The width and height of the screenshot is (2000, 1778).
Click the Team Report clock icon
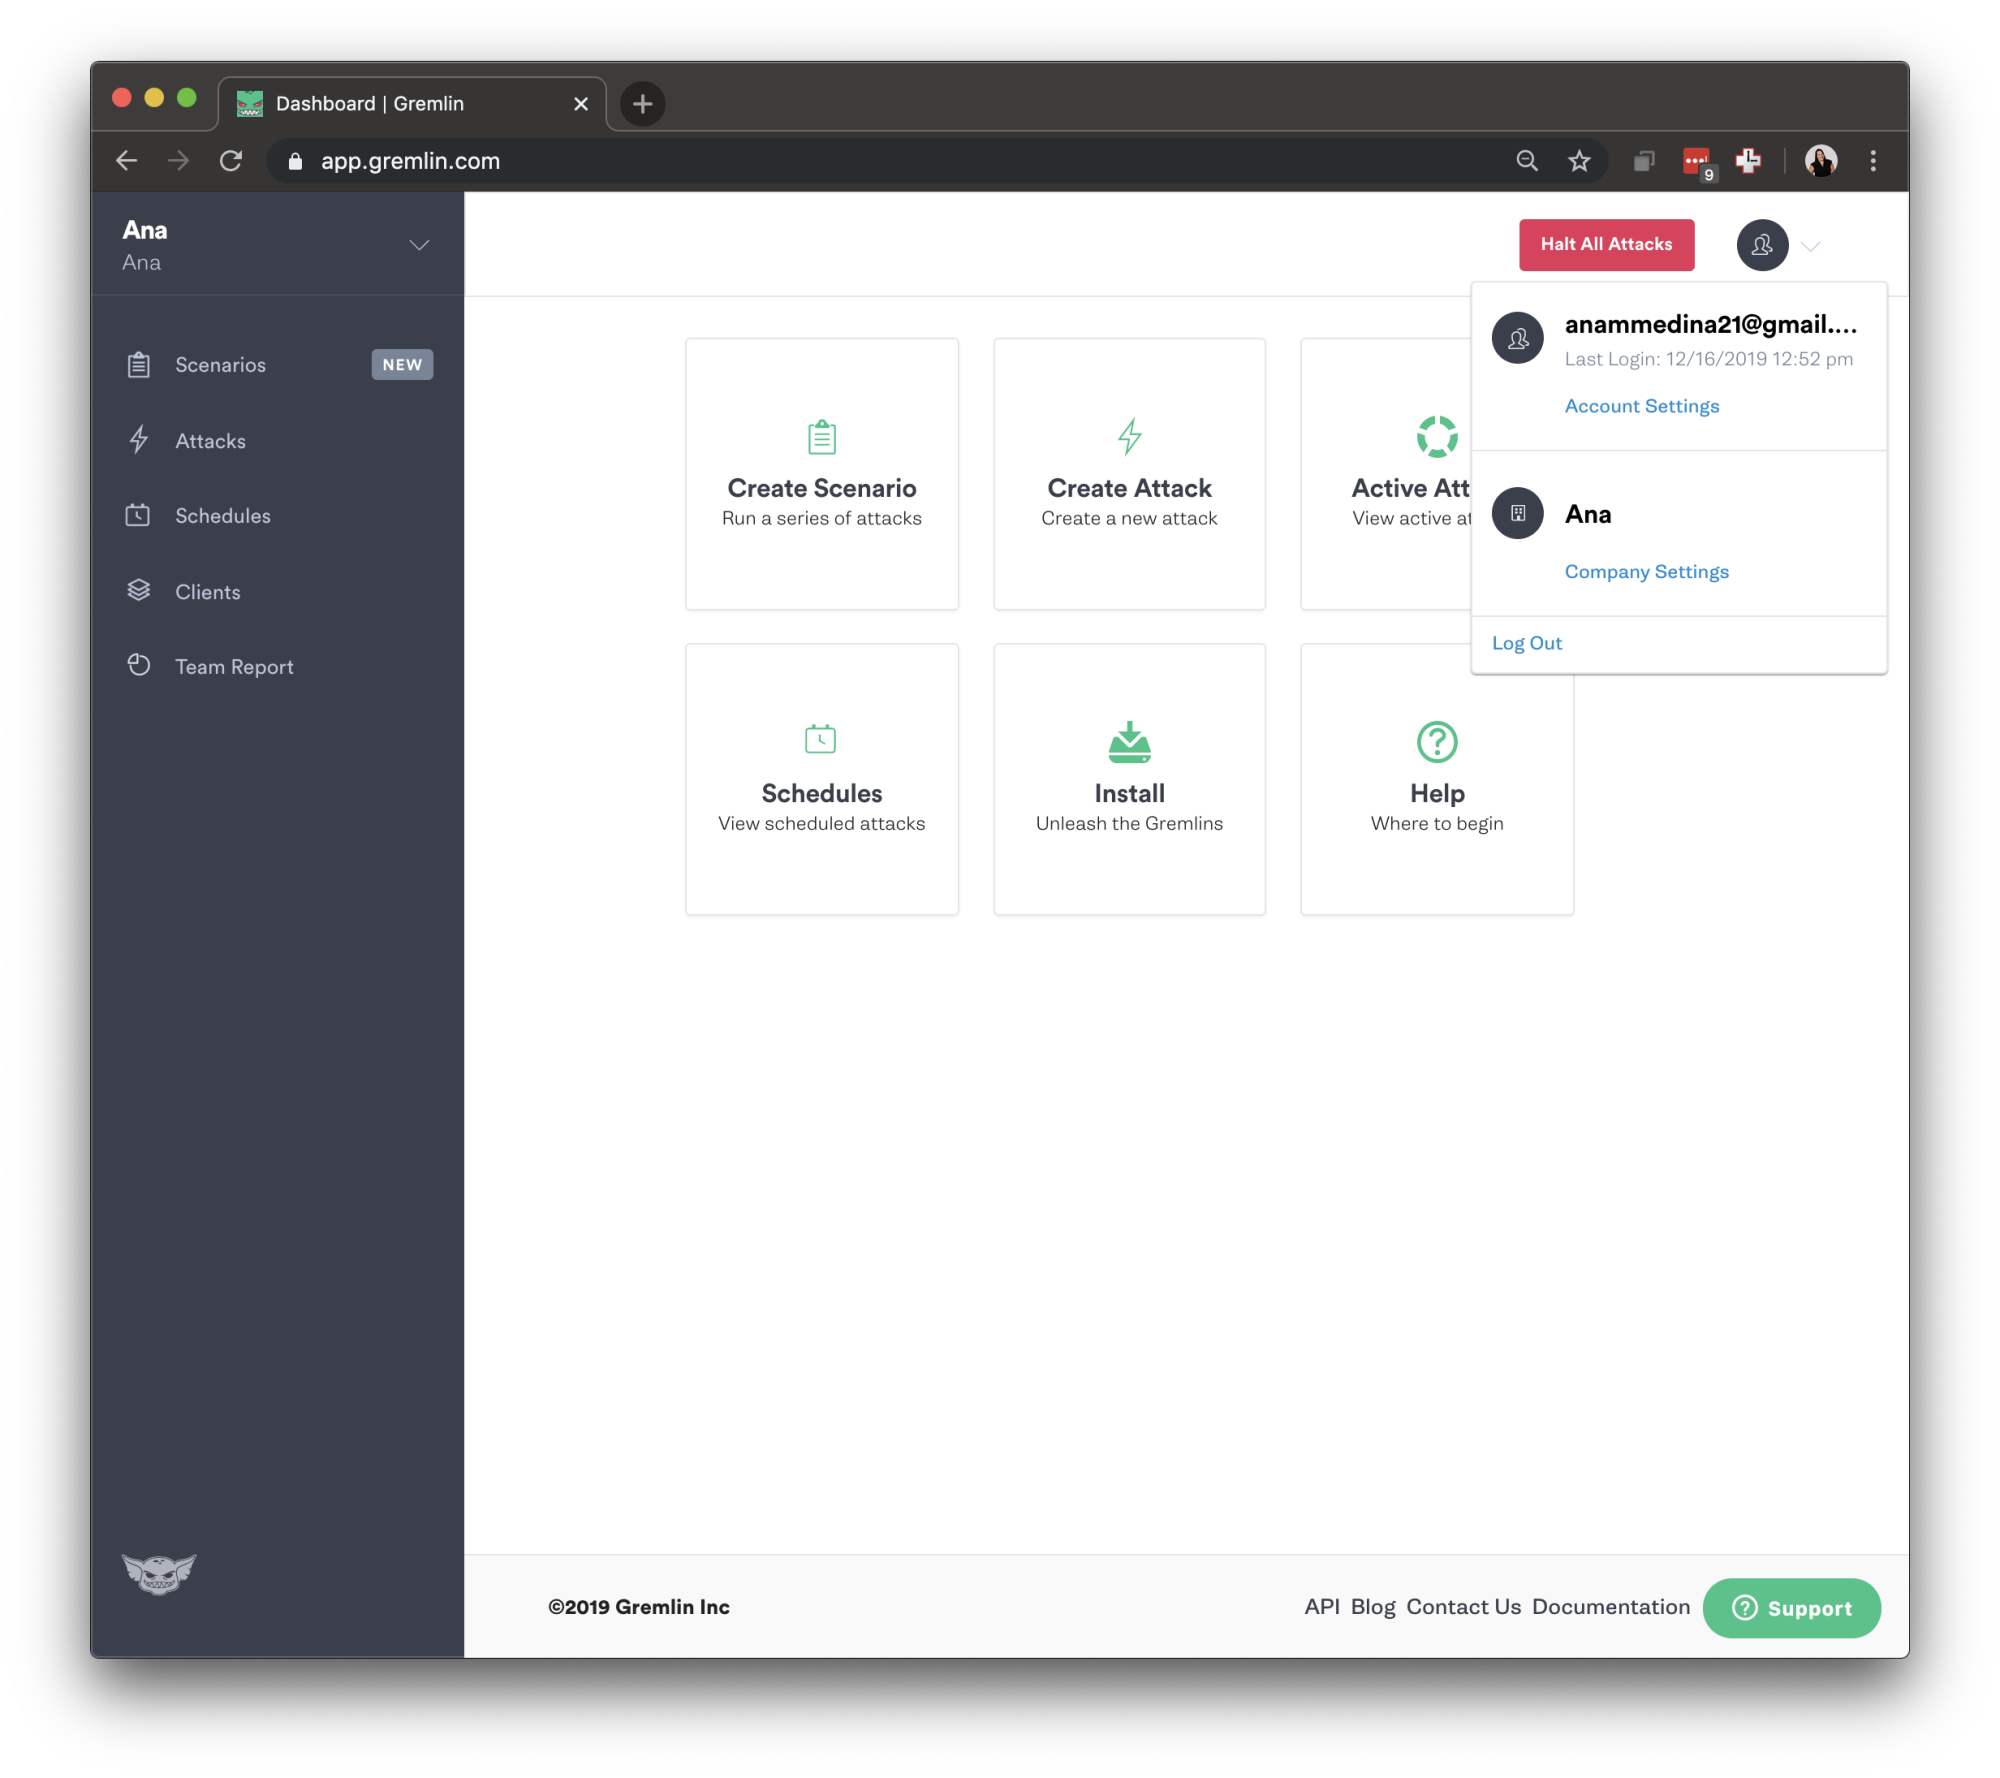[139, 665]
